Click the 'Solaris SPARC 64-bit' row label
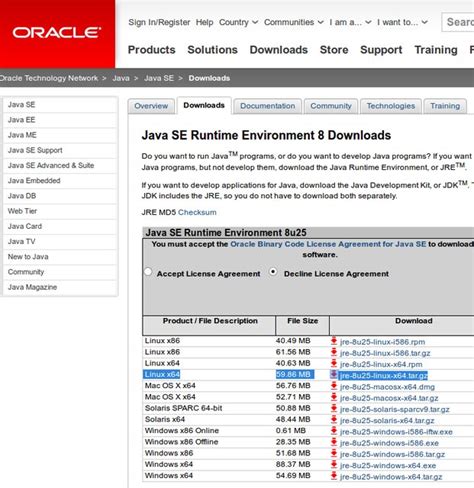 click(183, 408)
